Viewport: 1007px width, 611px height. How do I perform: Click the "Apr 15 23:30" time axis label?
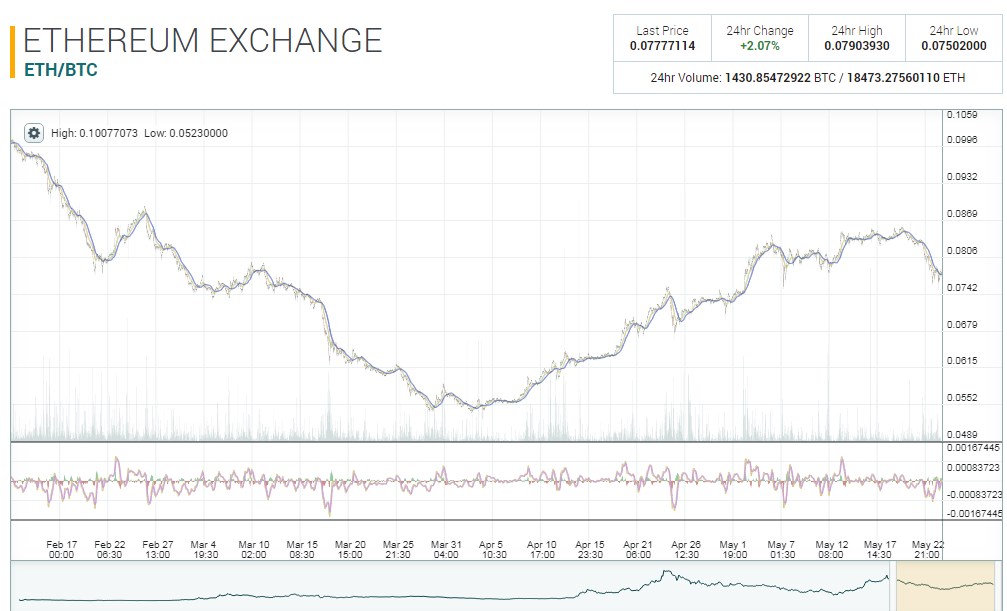coord(590,549)
